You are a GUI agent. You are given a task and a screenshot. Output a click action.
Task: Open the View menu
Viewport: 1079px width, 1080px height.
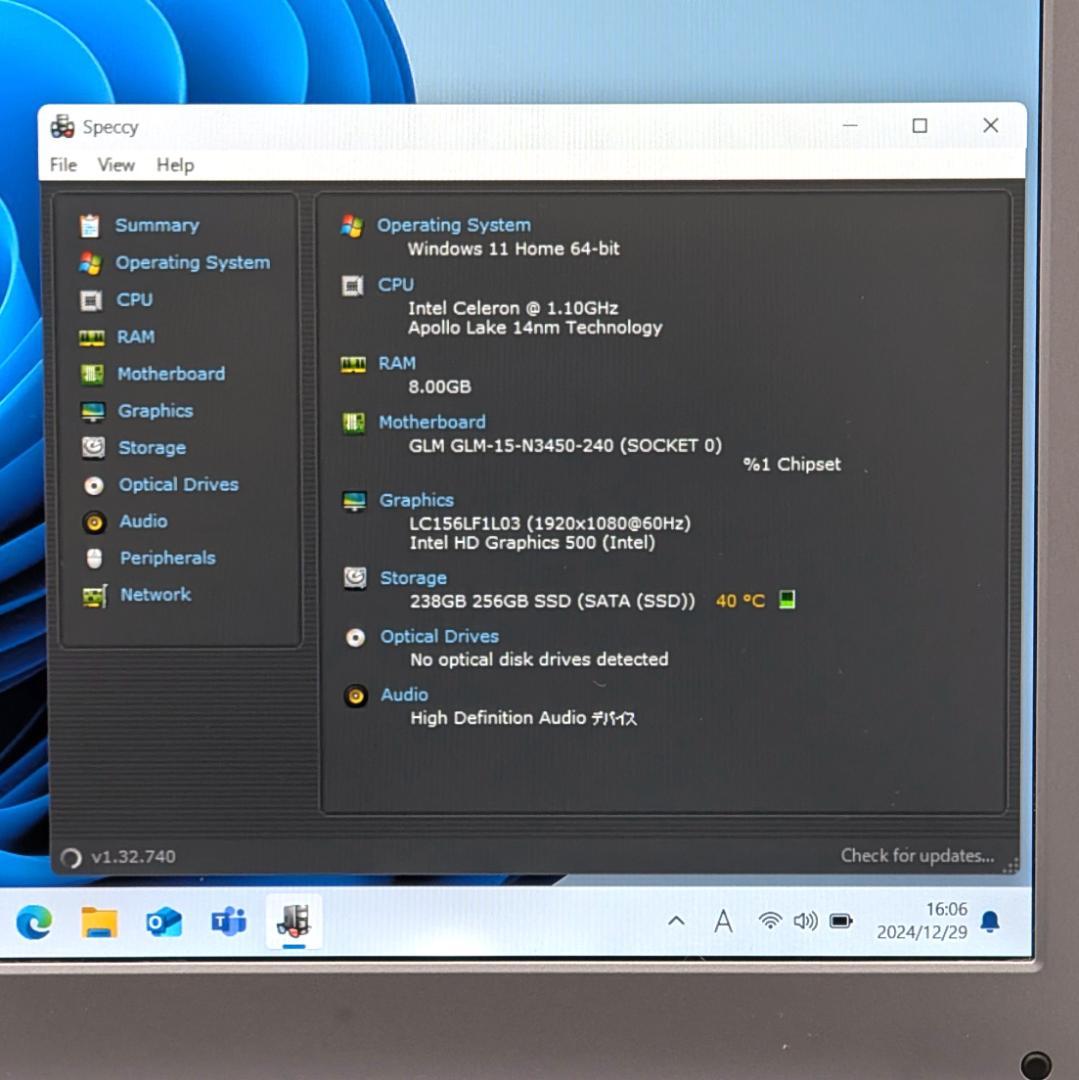[x=115, y=165]
